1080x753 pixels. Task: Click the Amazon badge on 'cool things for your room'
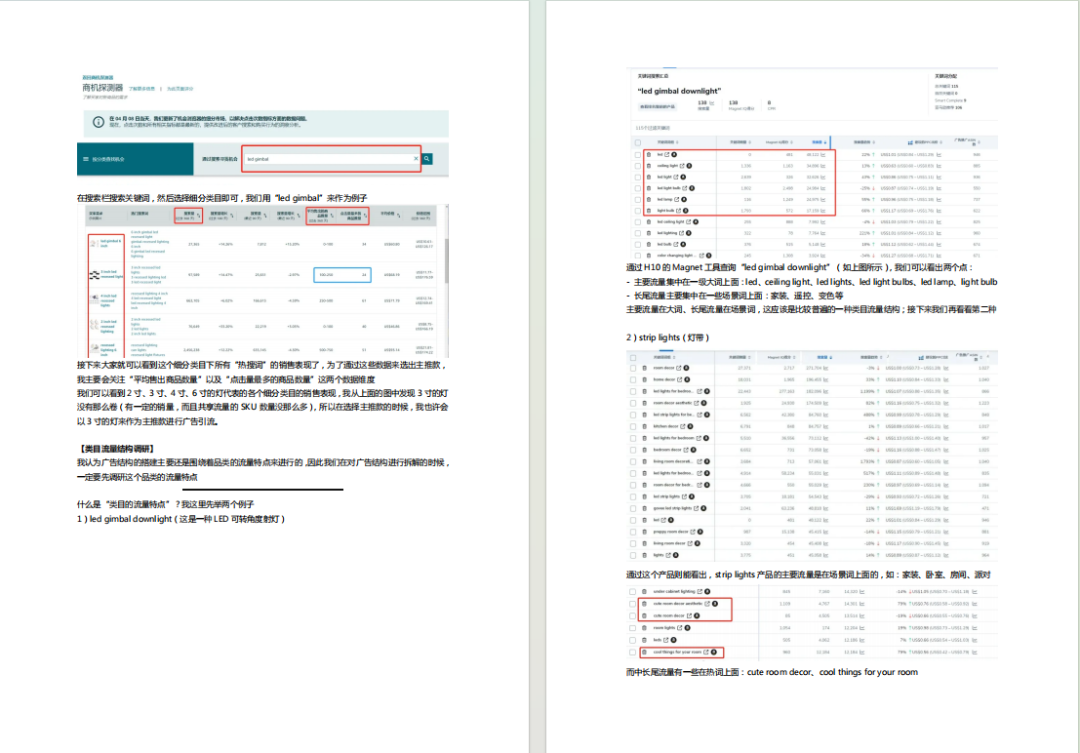(714, 652)
